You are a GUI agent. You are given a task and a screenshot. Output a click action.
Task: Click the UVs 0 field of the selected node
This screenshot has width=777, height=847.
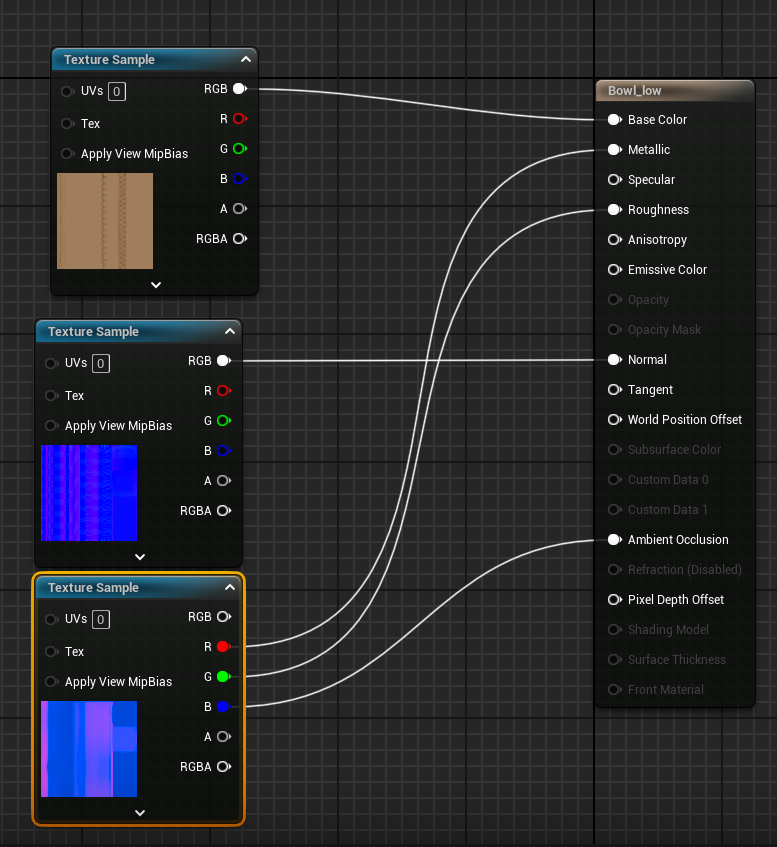tap(101, 620)
